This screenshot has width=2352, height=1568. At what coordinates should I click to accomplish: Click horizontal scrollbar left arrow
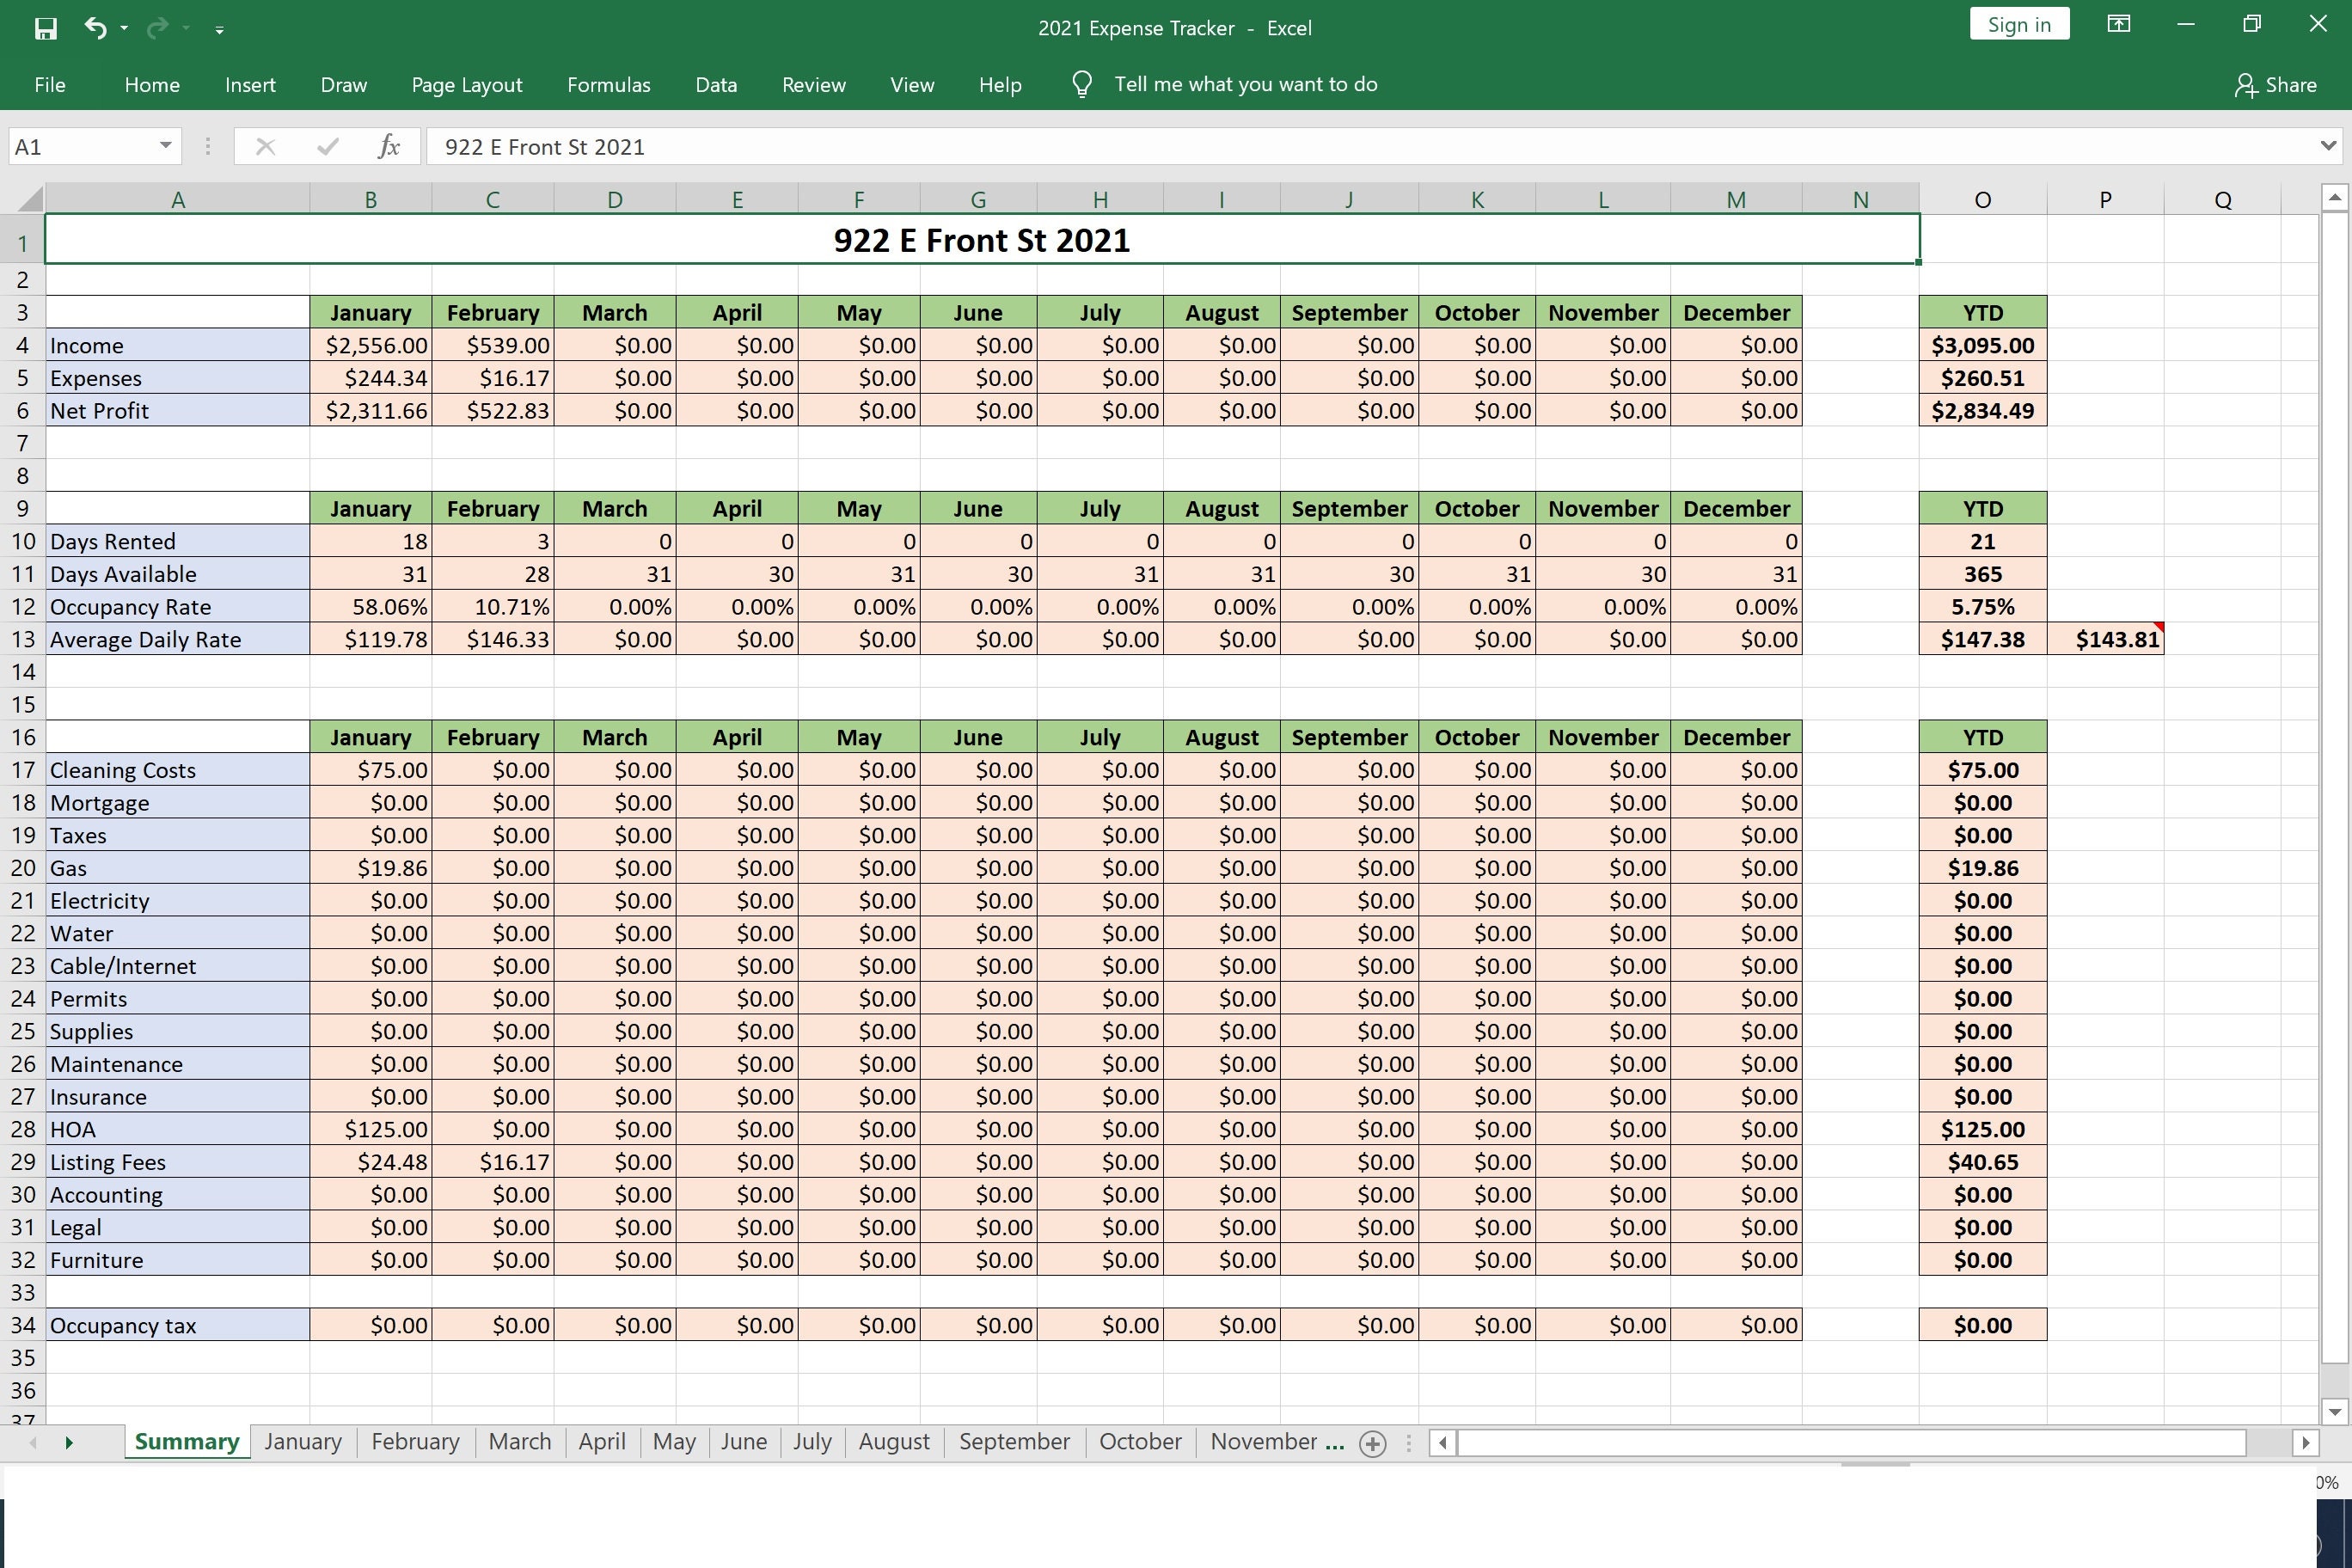point(1442,1442)
